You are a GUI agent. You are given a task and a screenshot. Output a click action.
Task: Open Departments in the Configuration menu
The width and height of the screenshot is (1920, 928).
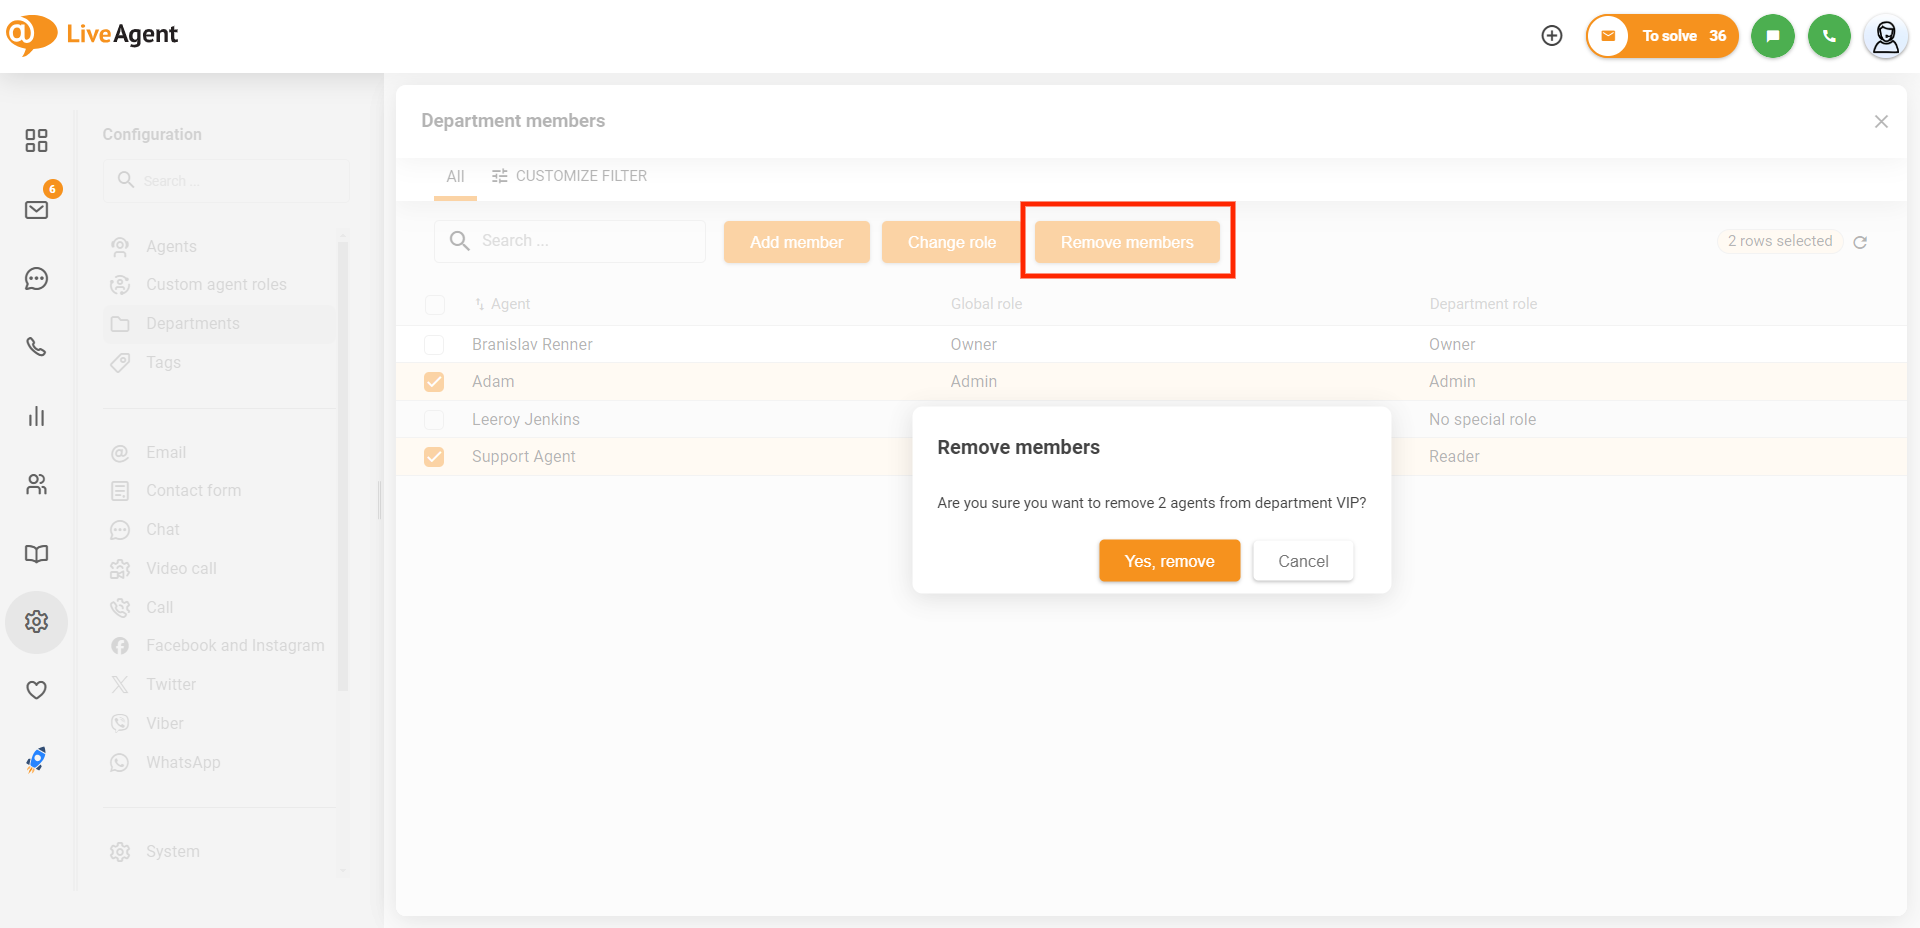pyautogui.click(x=192, y=324)
